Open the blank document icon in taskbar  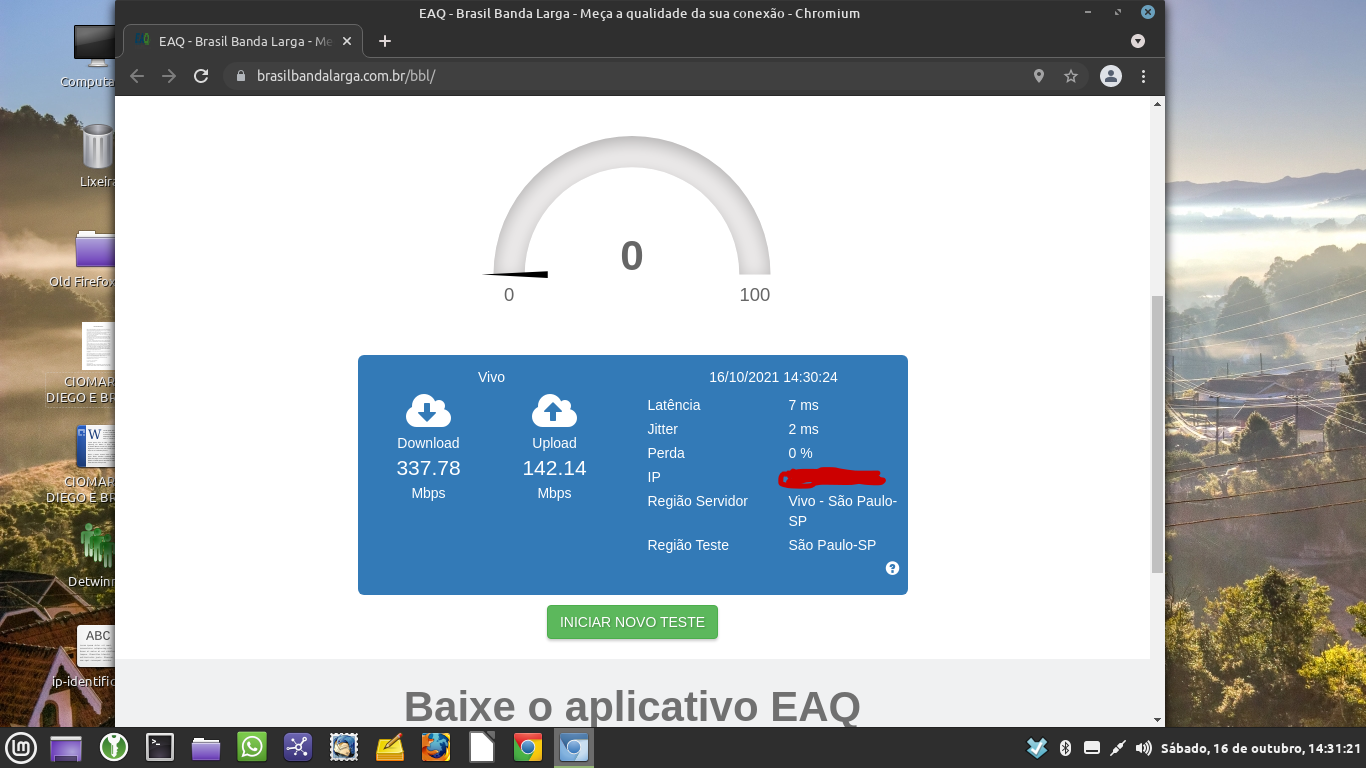pyautogui.click(x=482, y=747)
